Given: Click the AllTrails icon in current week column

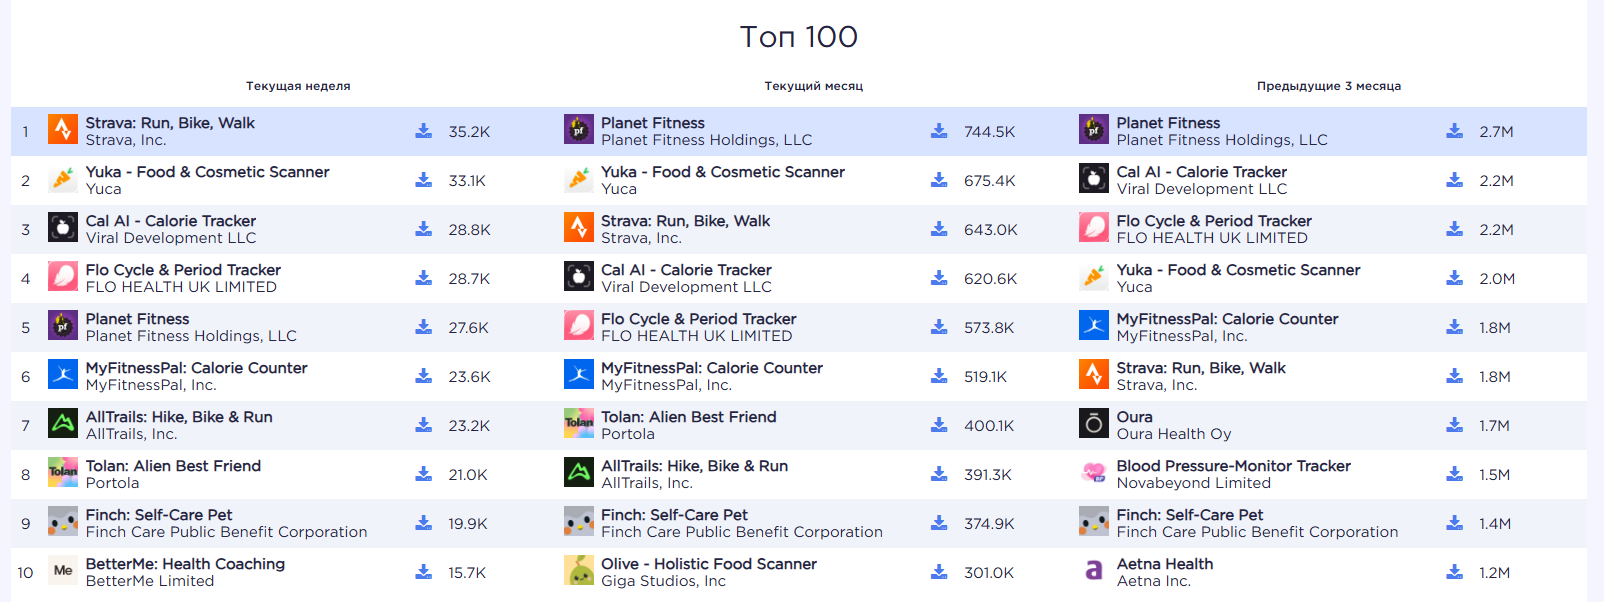Looking at the screenshot, I should pyautogui.click(x=63, y=424).
